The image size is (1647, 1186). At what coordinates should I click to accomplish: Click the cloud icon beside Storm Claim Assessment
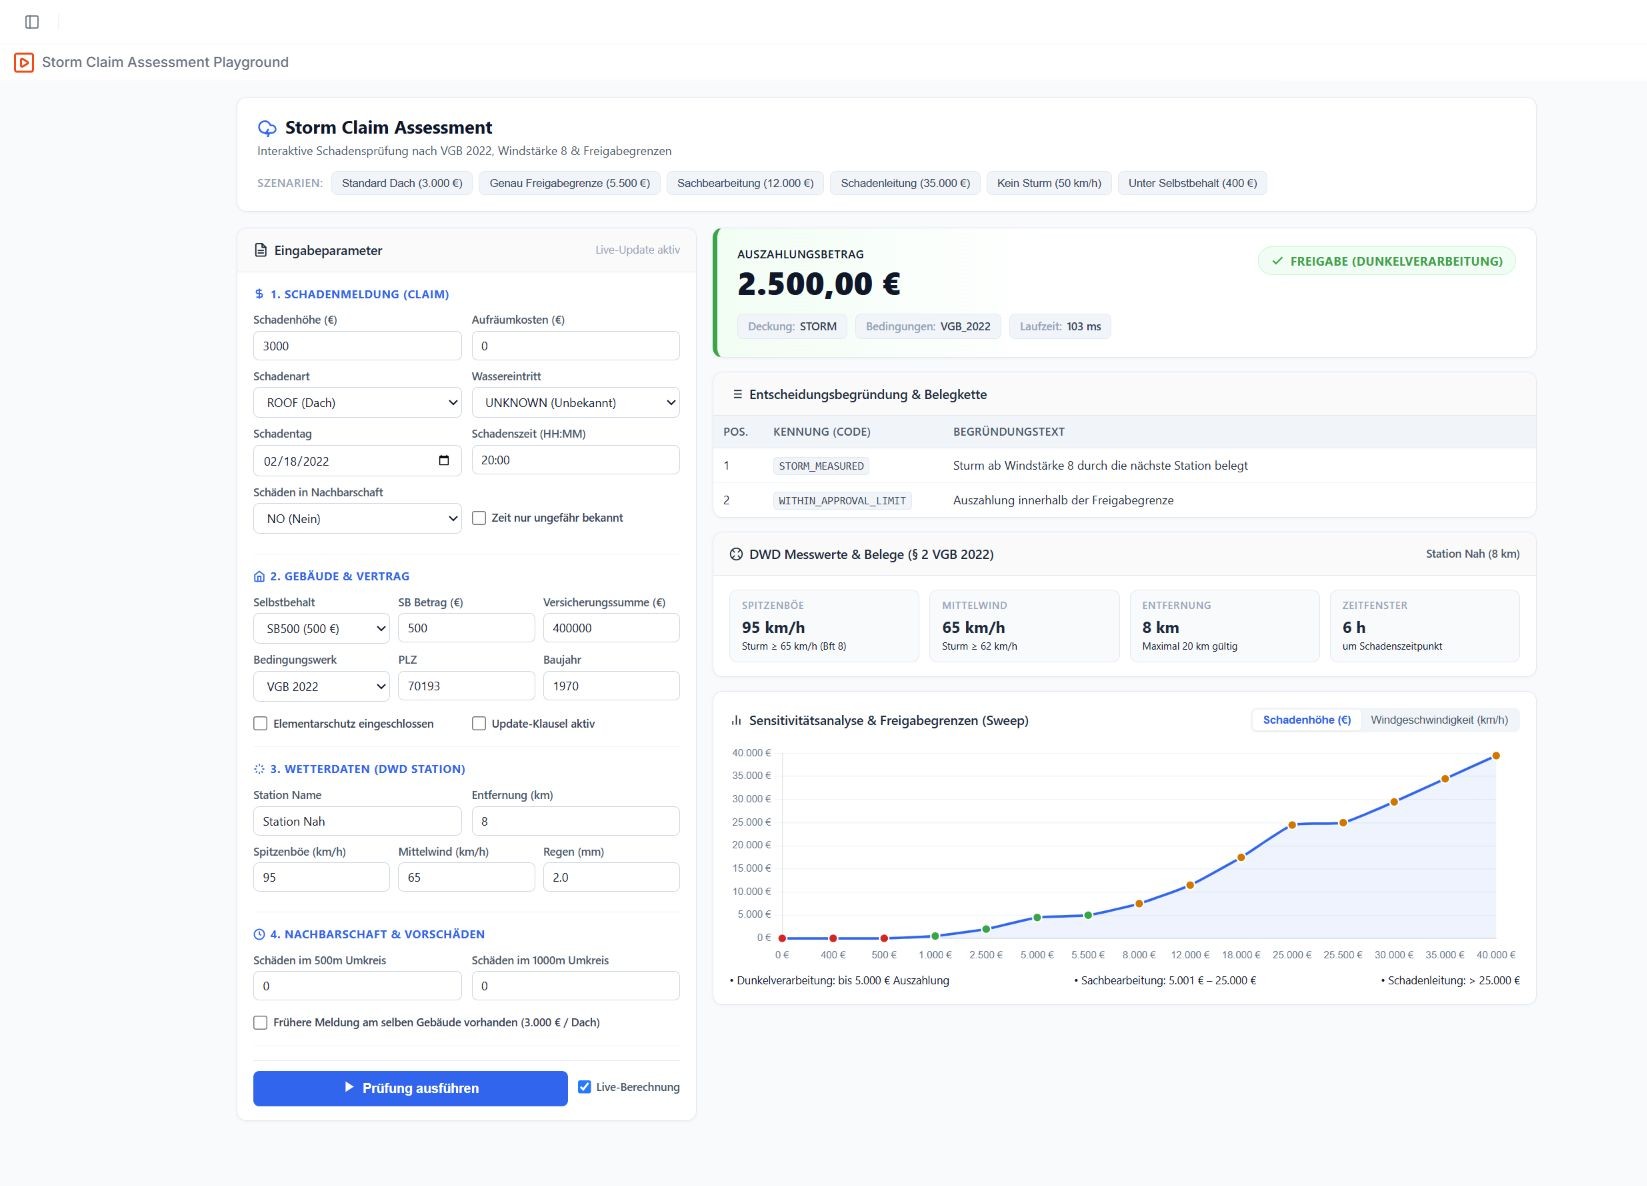coord(267,128)
